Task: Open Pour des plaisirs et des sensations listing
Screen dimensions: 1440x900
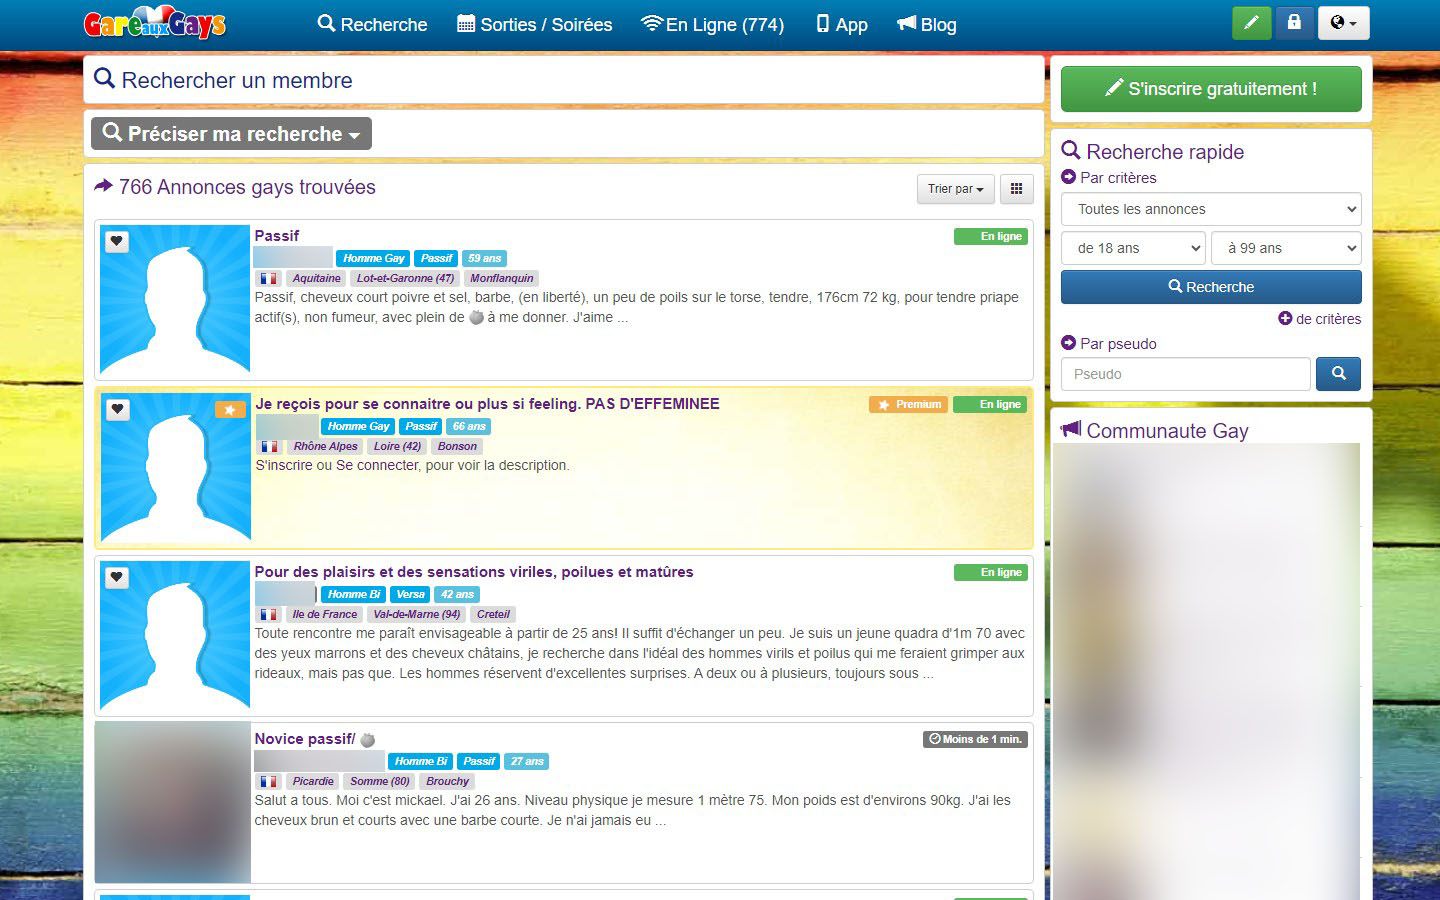Action: point(474,572)
